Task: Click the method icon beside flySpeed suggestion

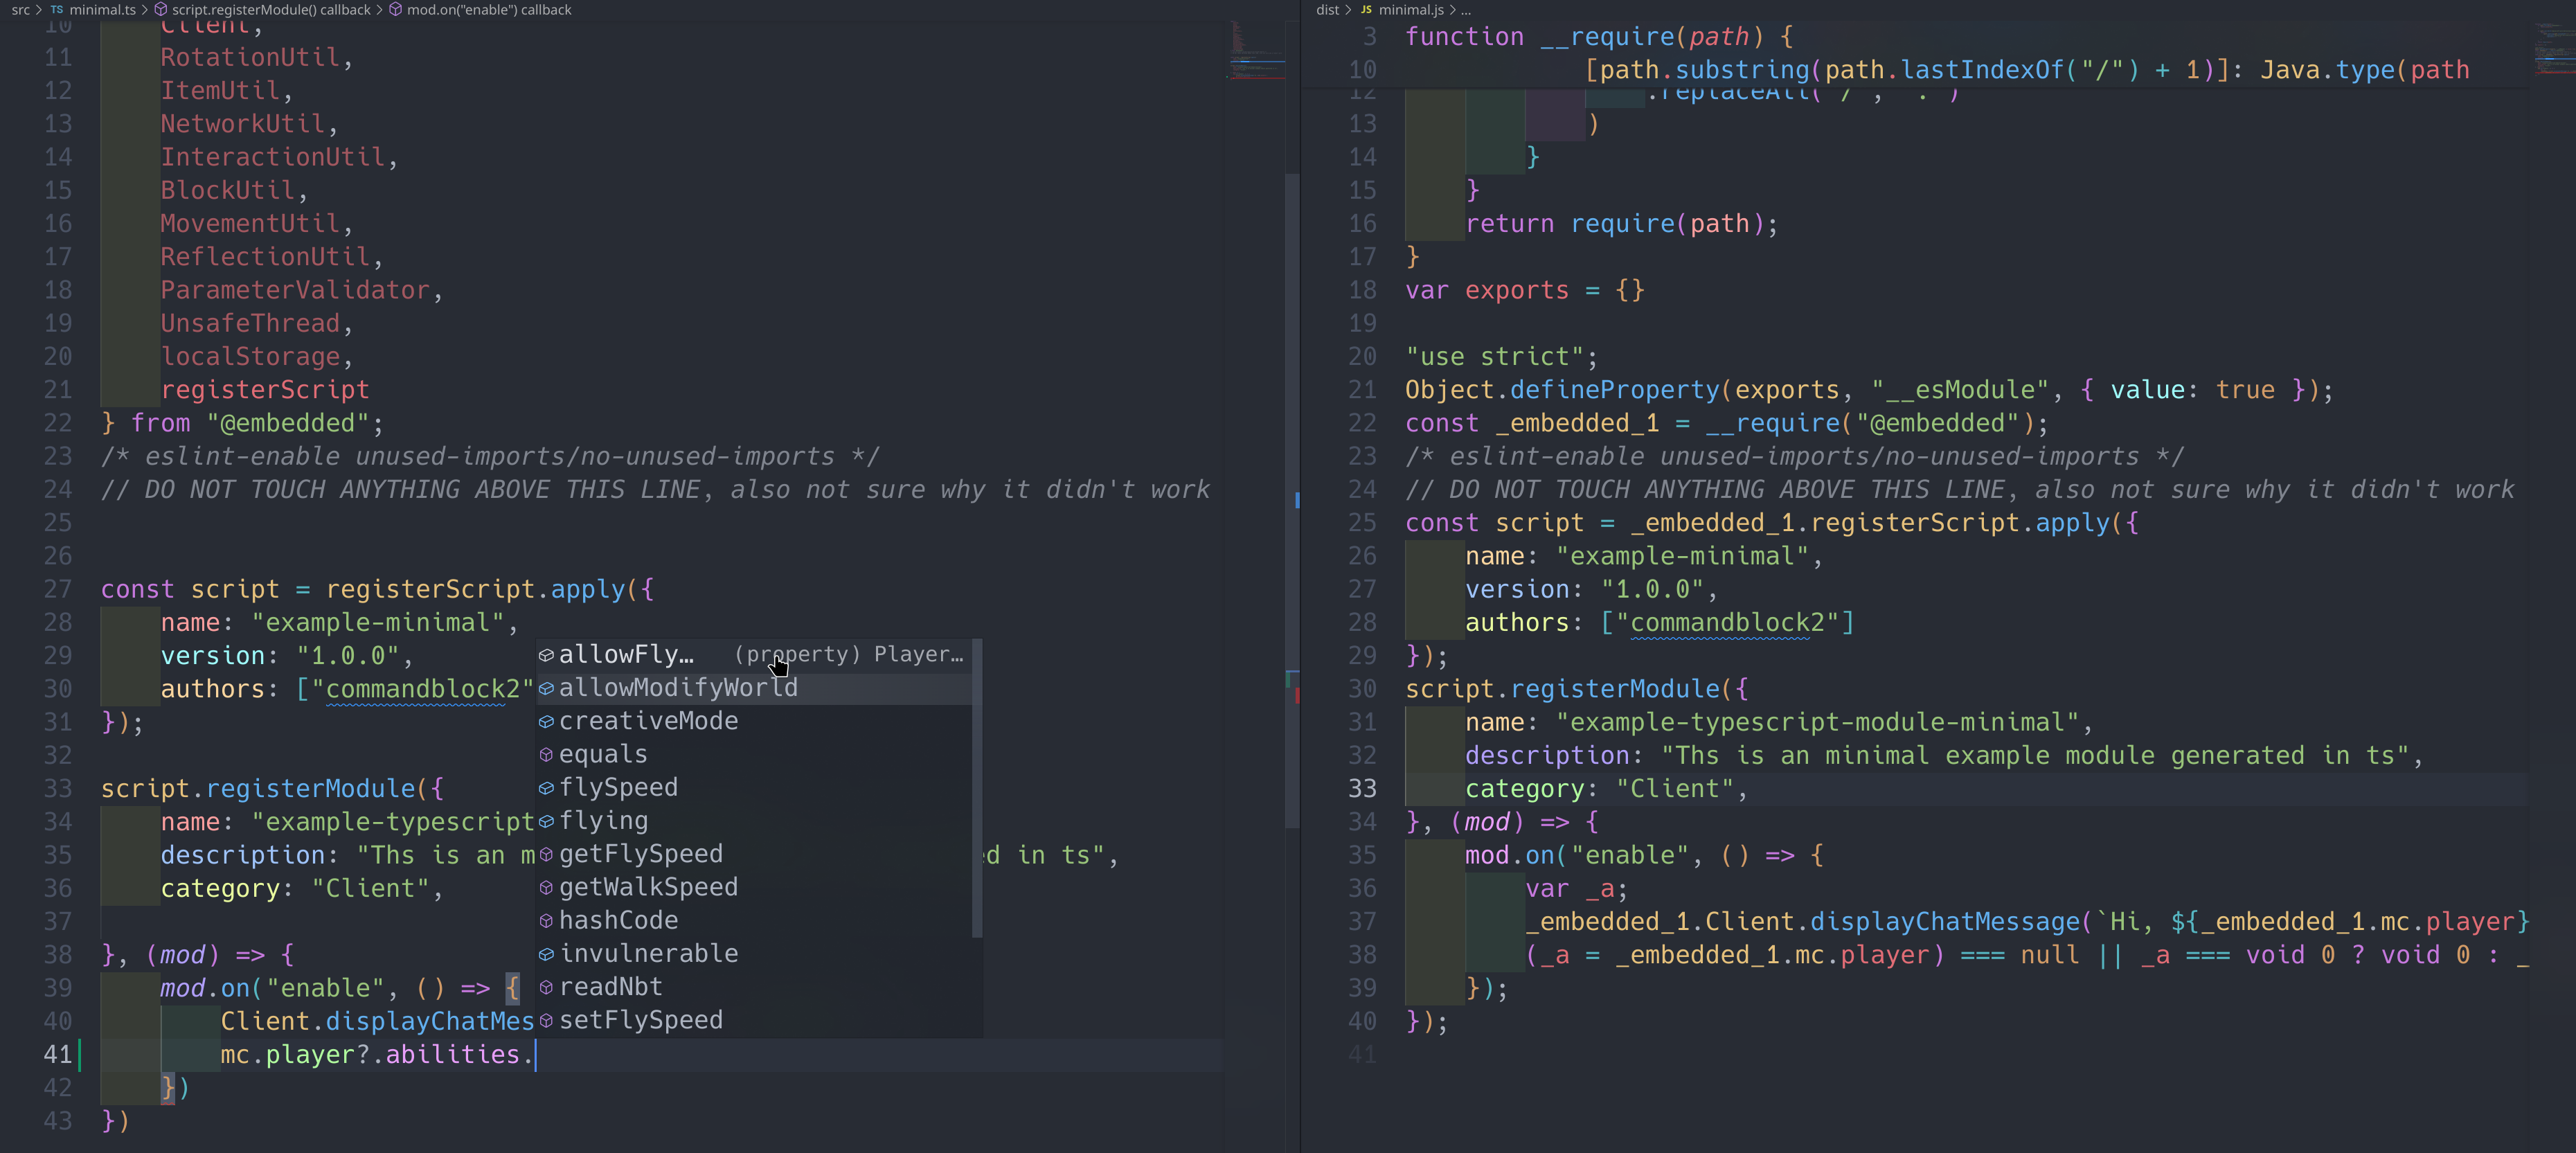Action: (x=546, y=787)
